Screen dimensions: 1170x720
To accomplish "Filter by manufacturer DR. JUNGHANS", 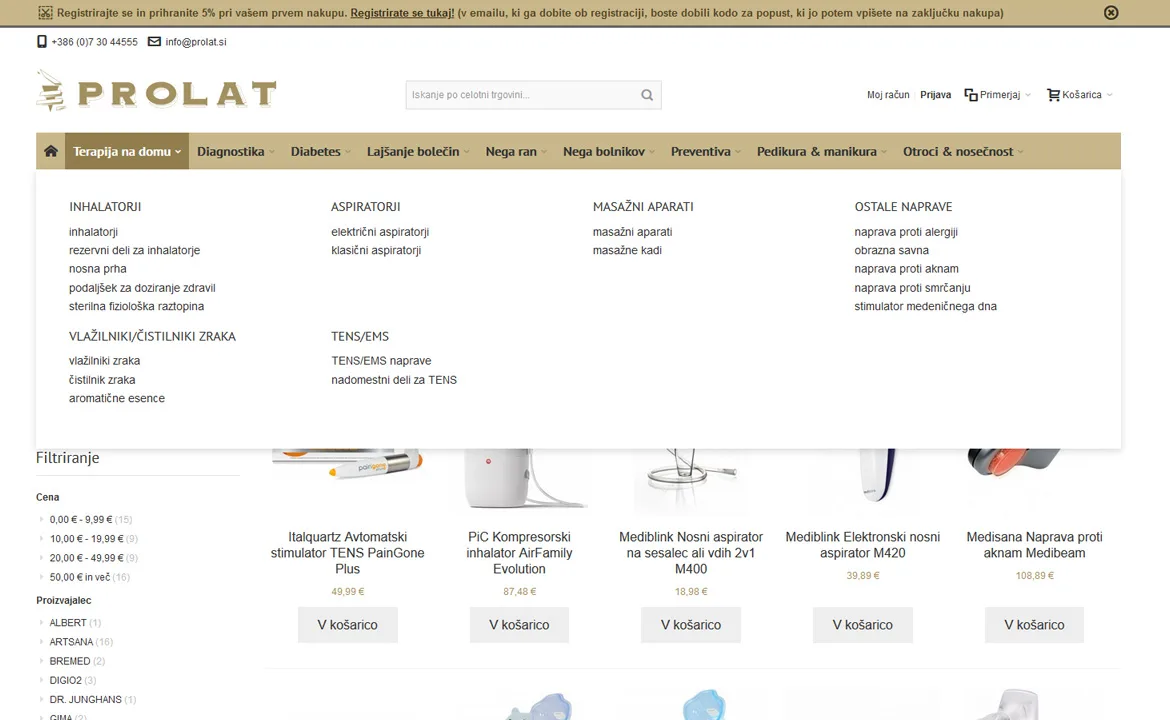I will pyautogui.click(x=85, y=700).
